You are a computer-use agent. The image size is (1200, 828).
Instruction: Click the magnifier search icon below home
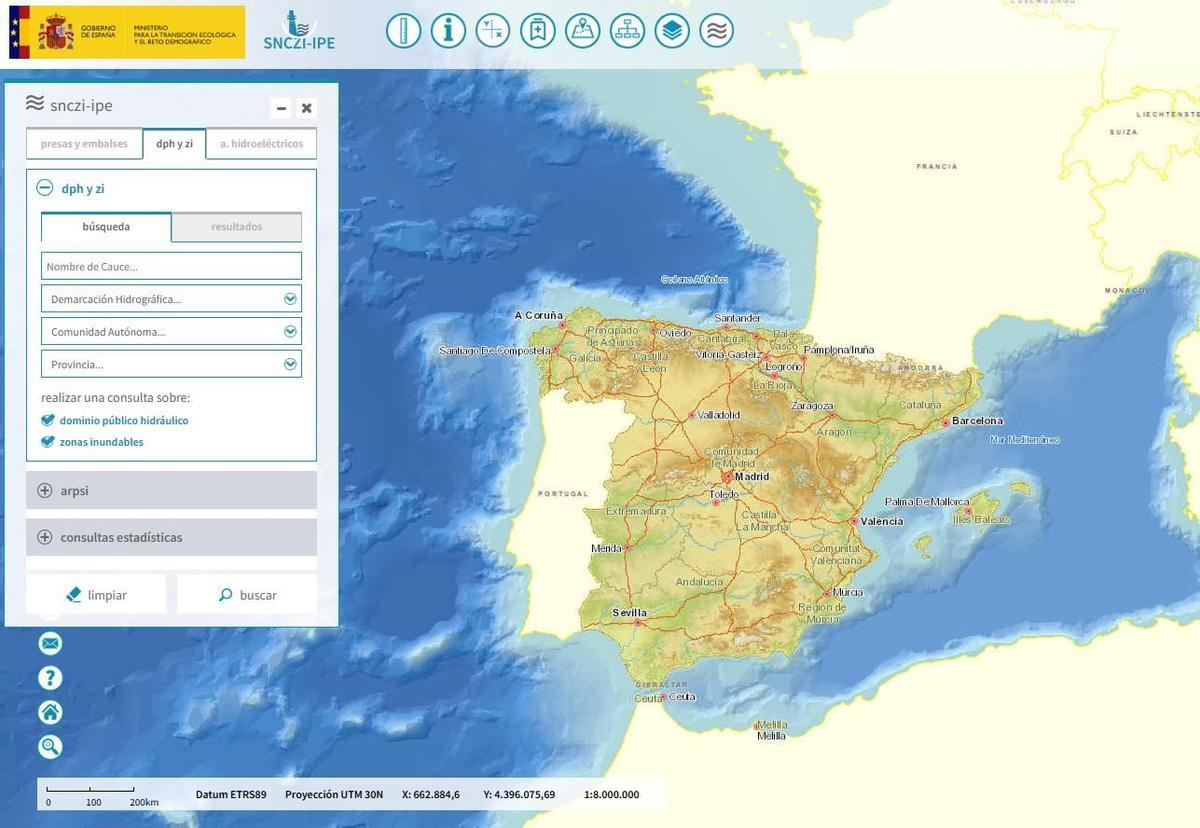pos(50,746)
